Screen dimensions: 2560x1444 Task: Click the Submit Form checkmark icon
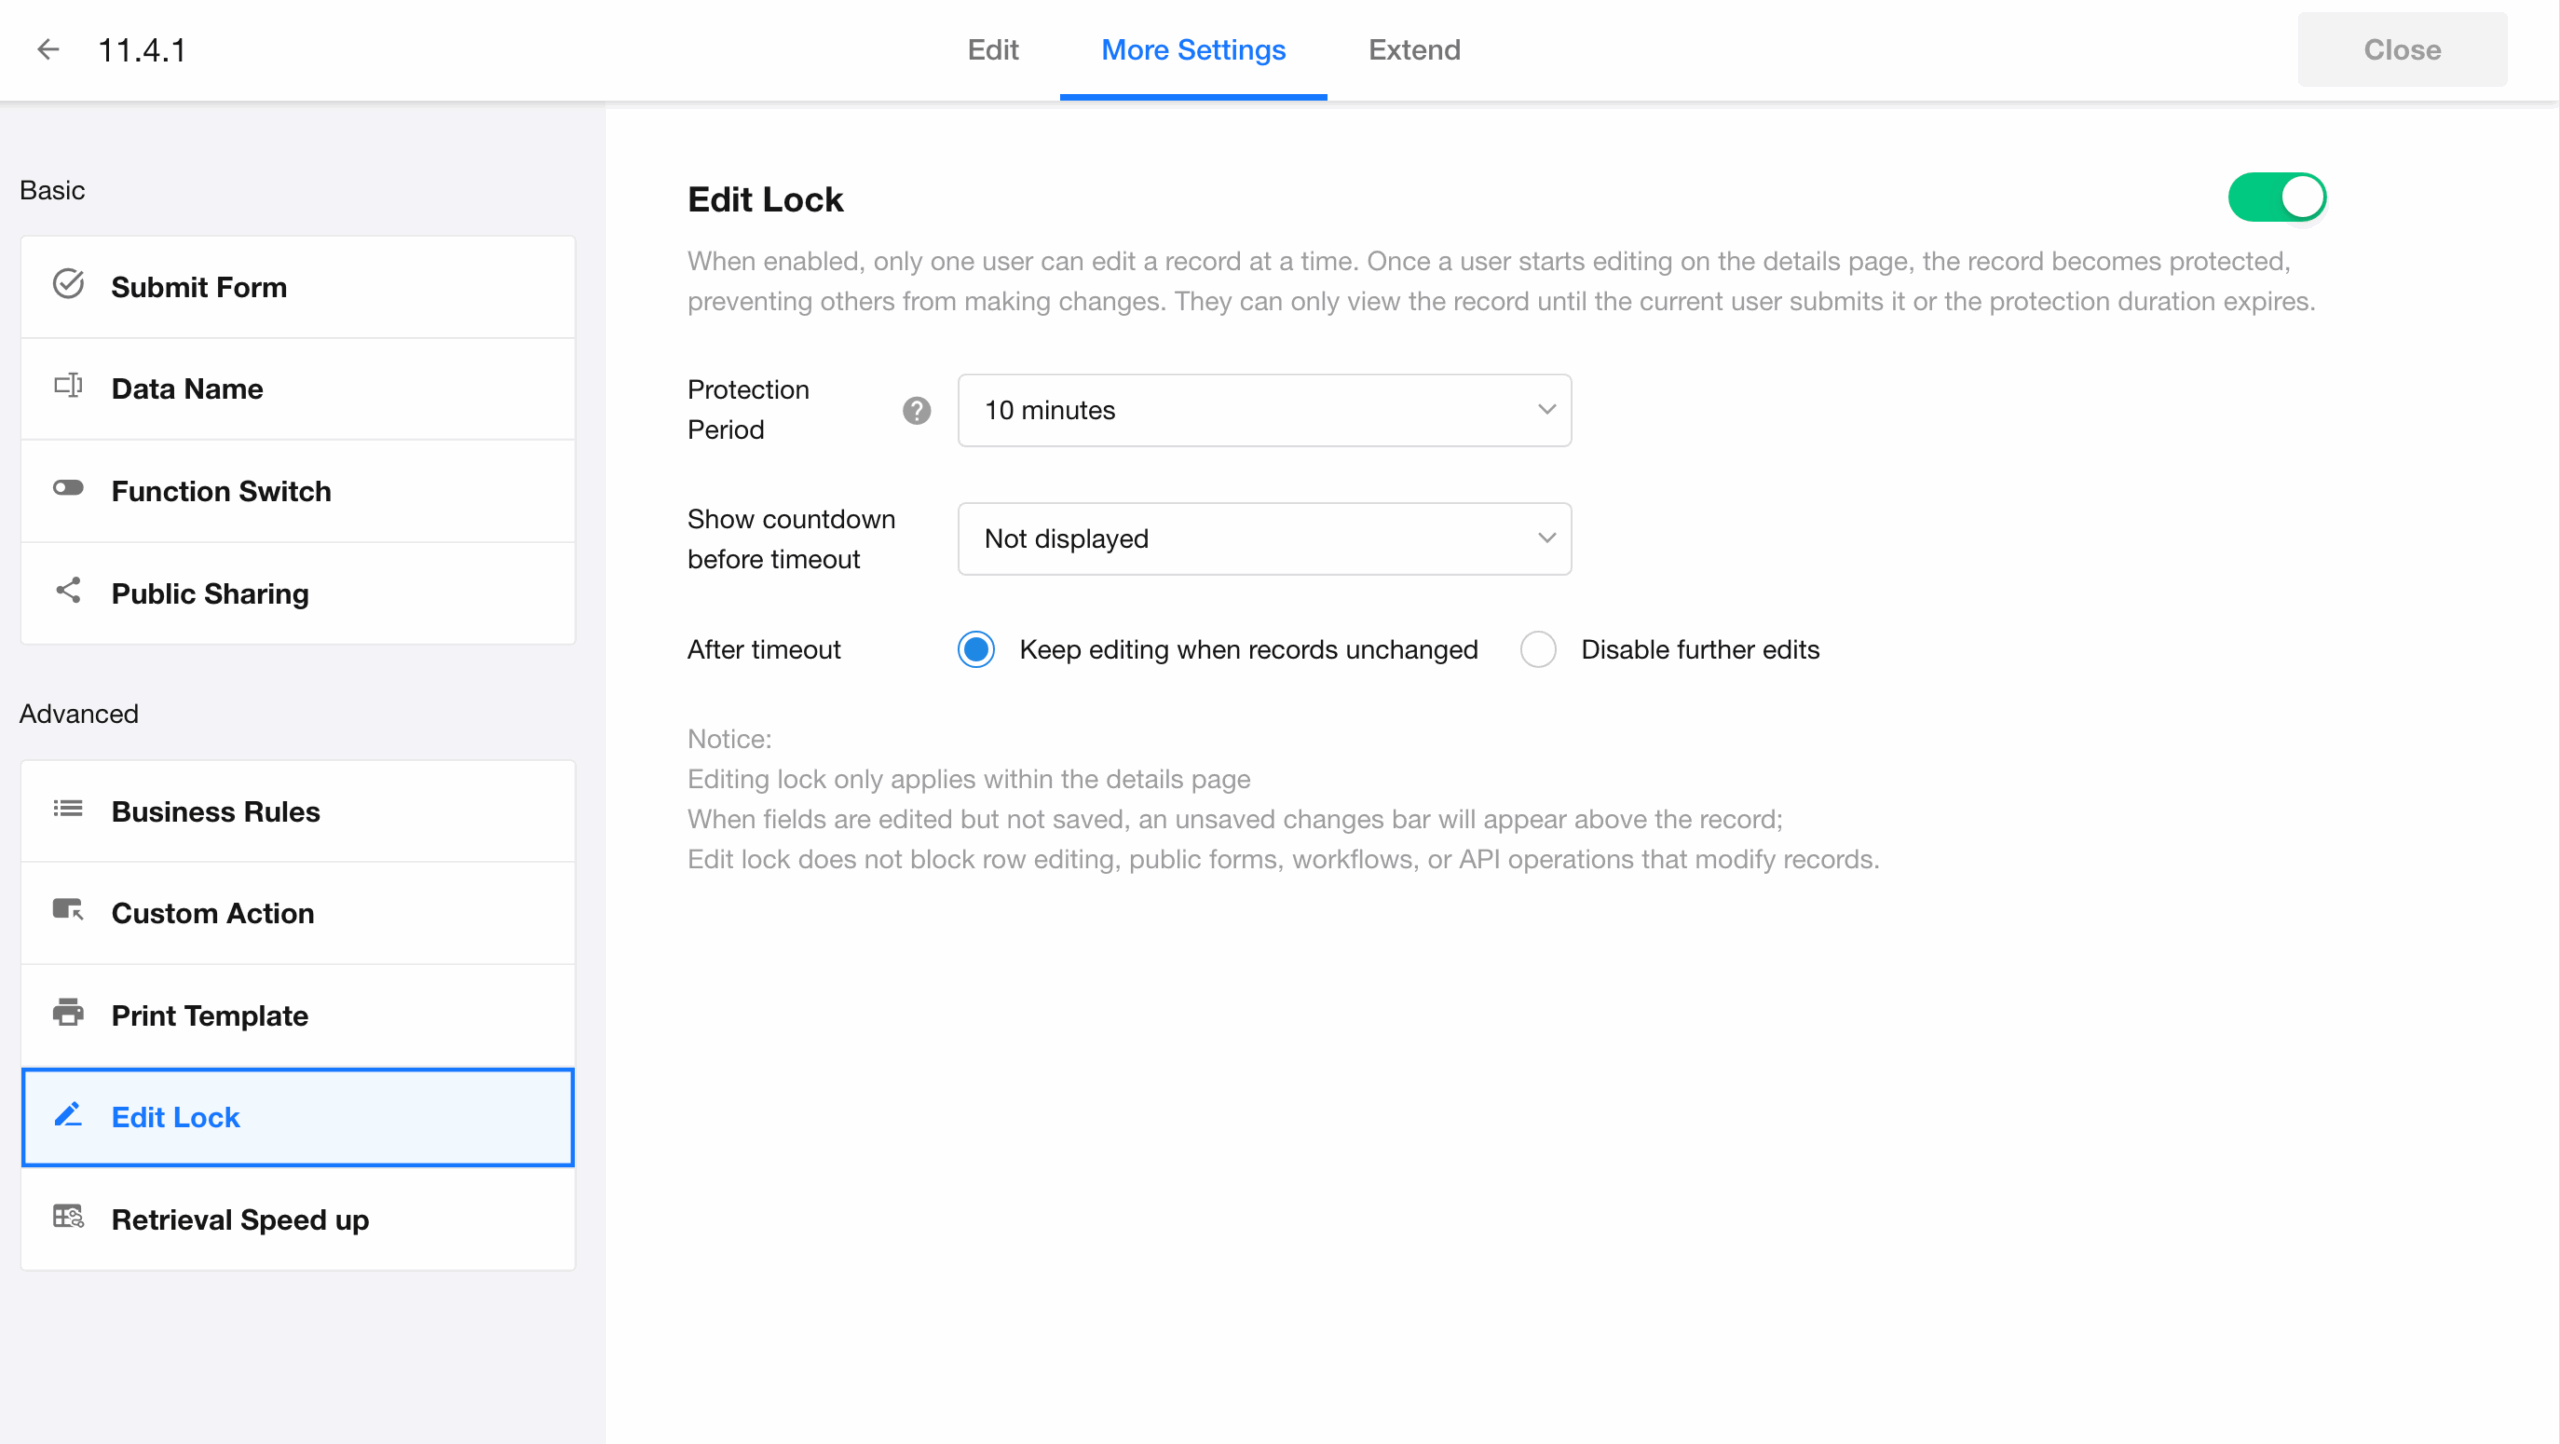point(68,285)
